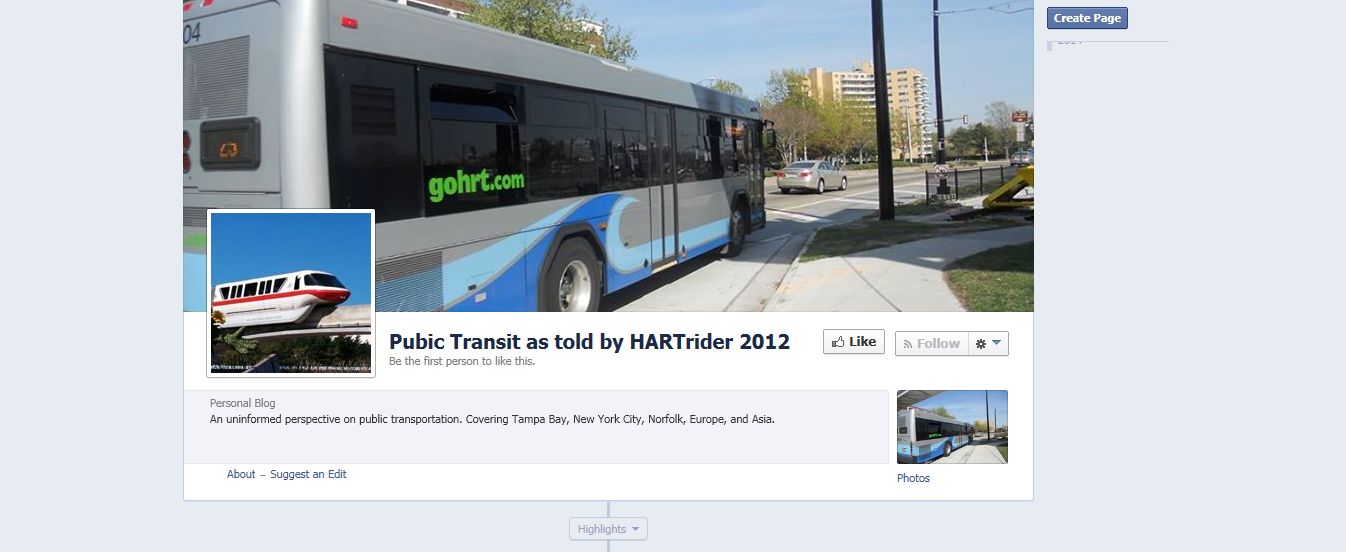Viewport: 1346px width, 552px height.
Task: Open the About link
Action: point(241,474)
